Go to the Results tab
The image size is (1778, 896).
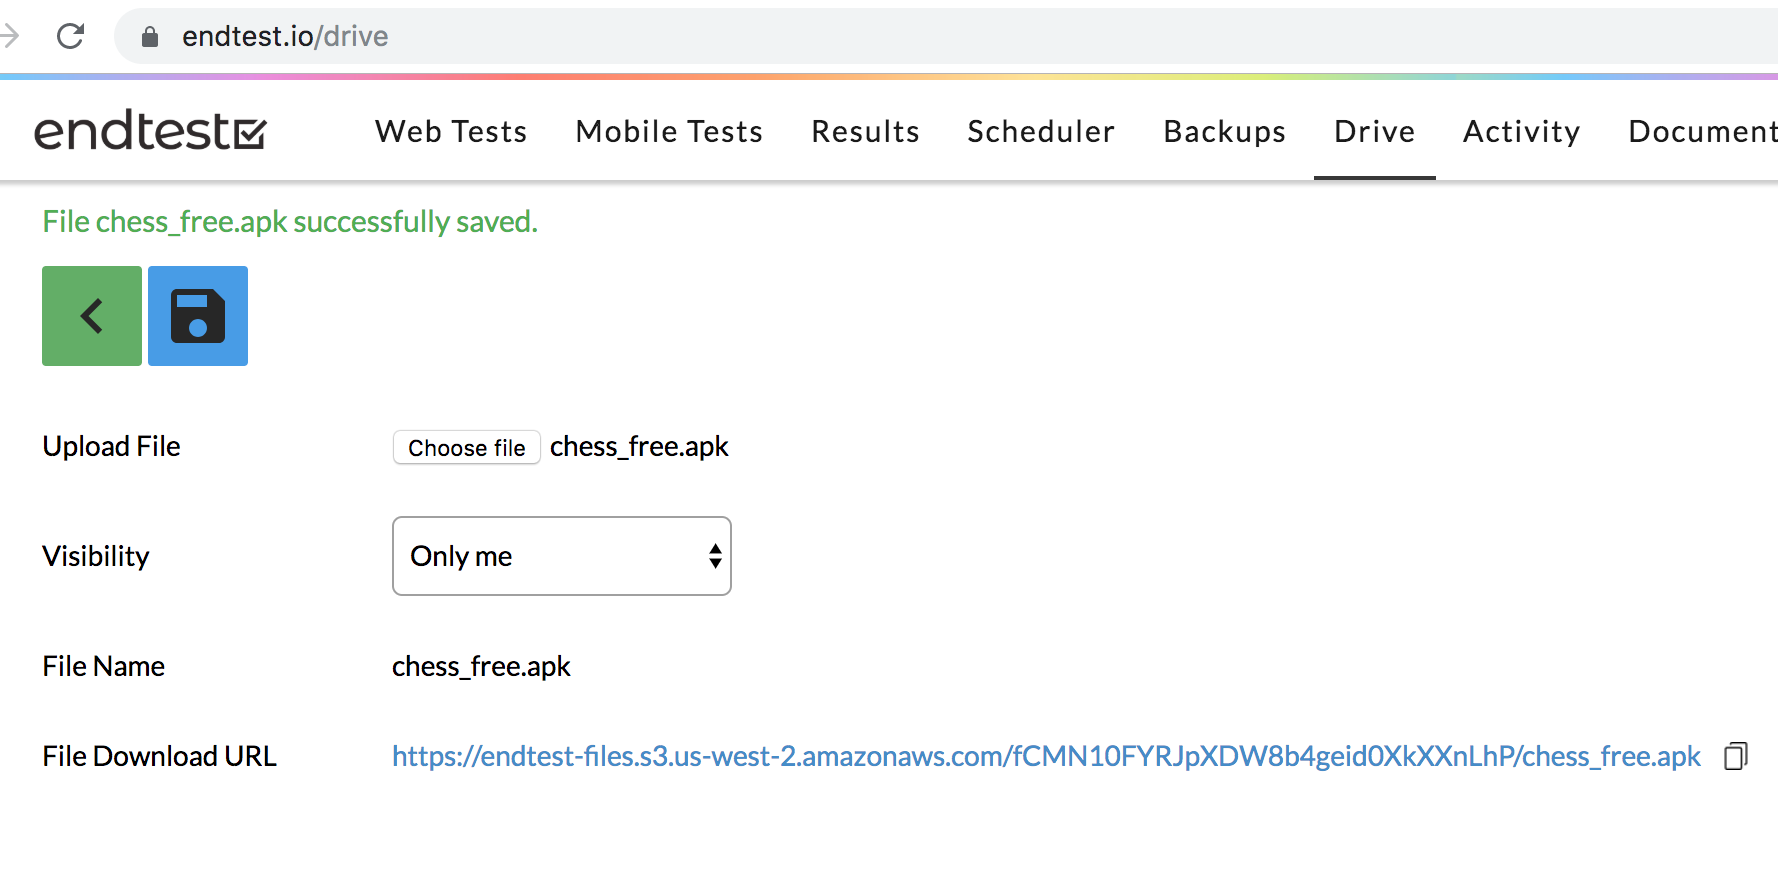[x=865, y=131]
